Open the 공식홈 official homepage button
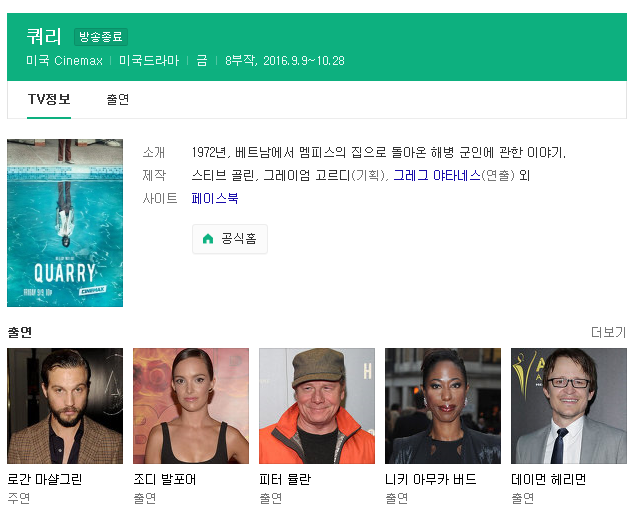Viewport: 632px width, 517px height. [230, 239]
